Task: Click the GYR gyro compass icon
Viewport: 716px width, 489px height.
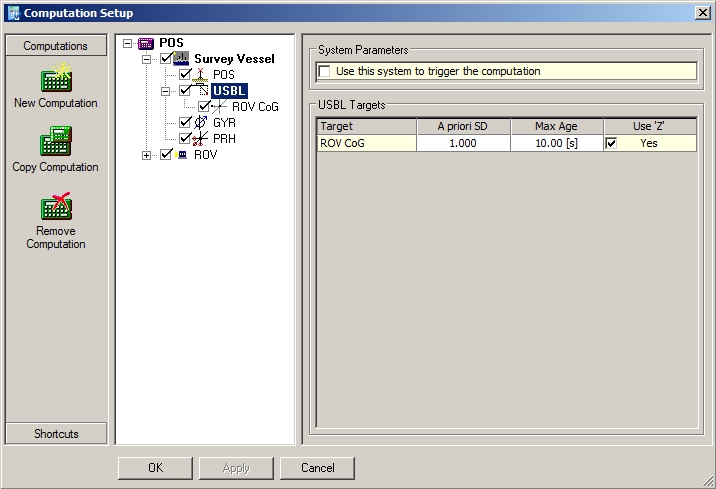Action: (x=200, y=122)
